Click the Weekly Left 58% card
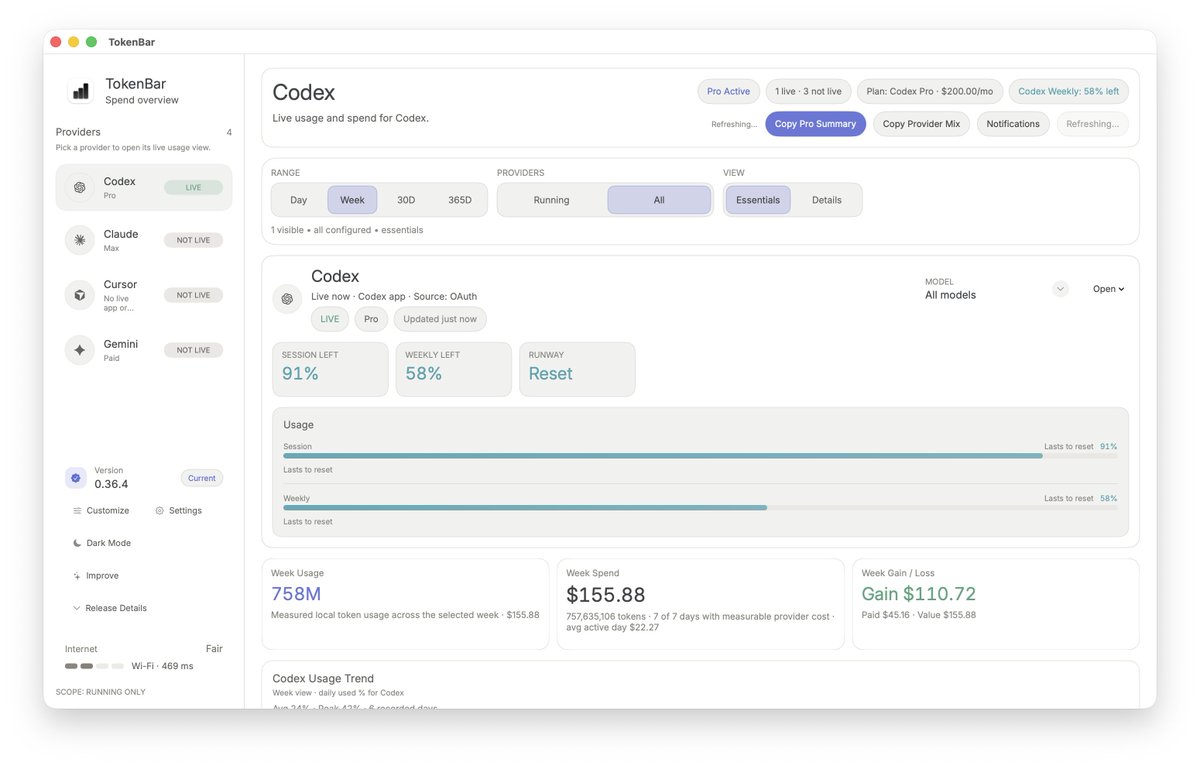The image size is (1200, 766). (x=453, y=369)
